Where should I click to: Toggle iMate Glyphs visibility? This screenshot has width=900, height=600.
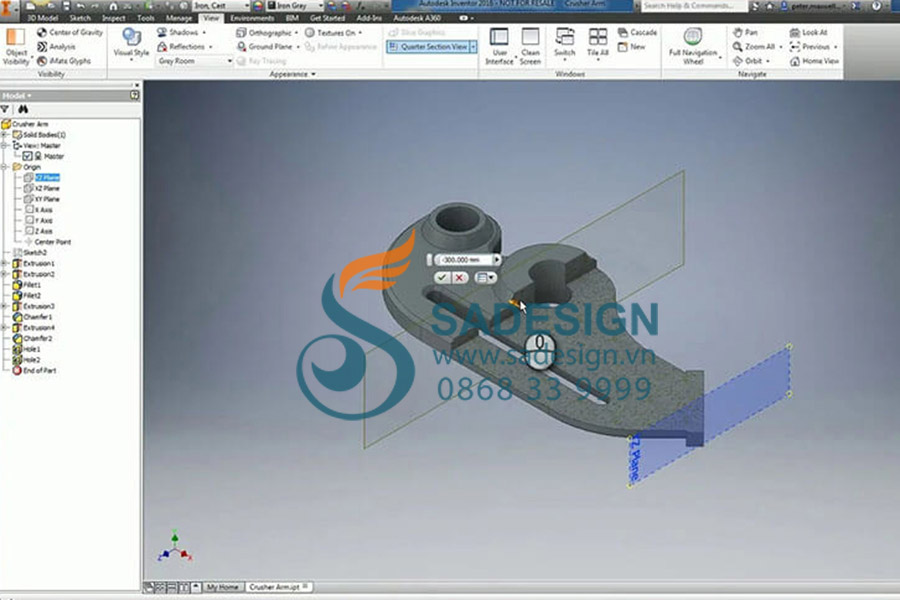(64, 61)
